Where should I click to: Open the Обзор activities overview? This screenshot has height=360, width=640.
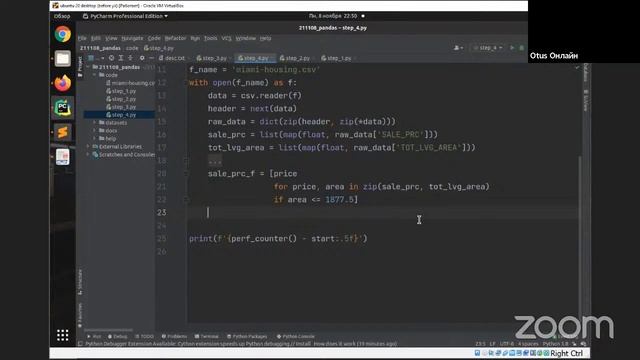[62, 16]
